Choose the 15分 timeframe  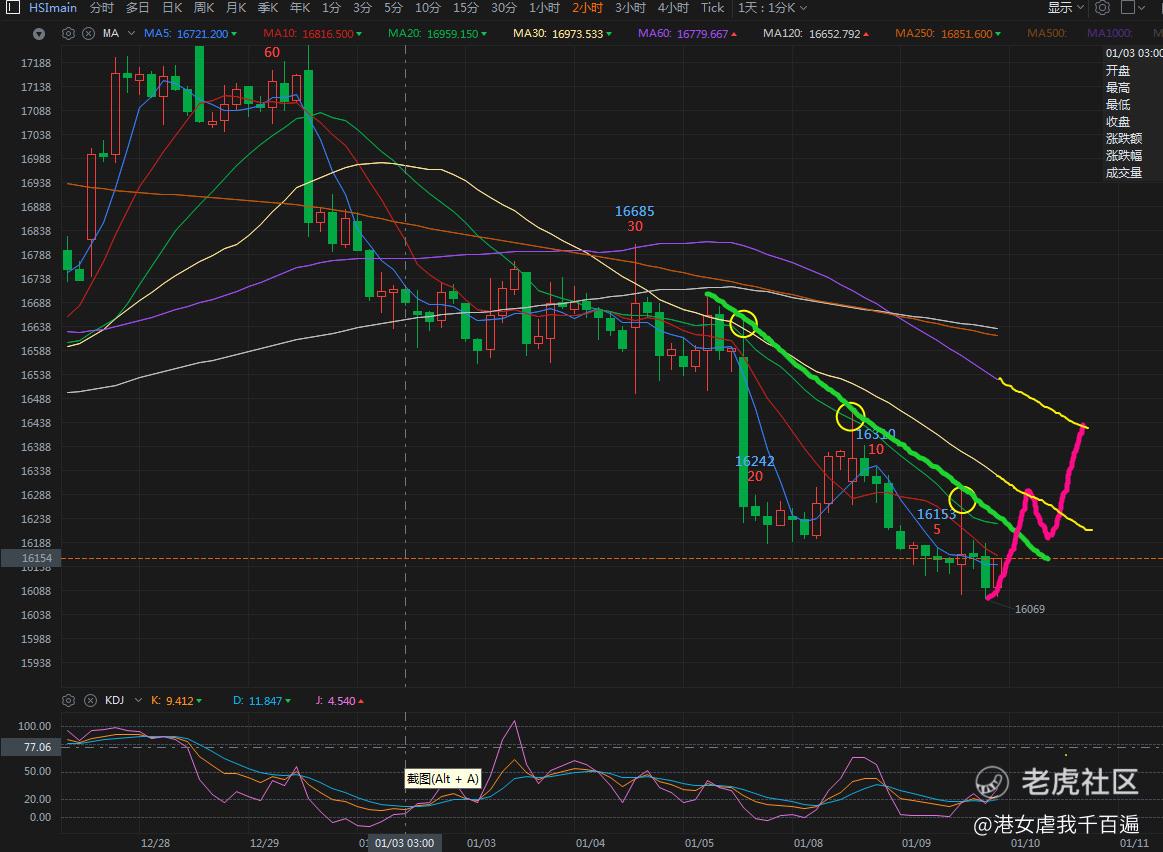click(466, 8)
